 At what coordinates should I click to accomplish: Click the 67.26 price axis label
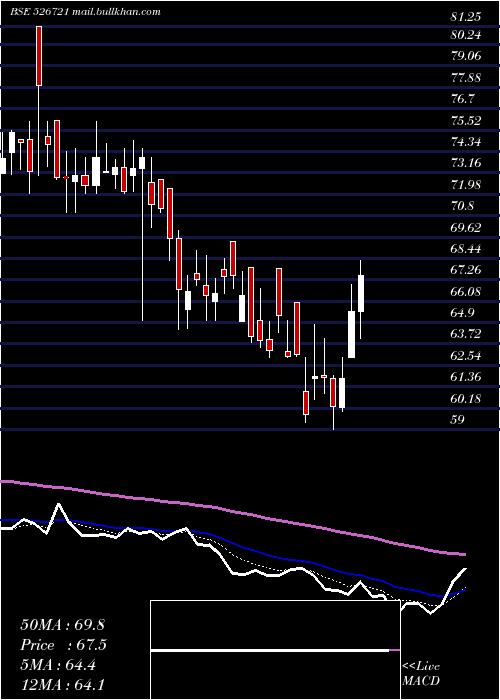coord(466,270)
